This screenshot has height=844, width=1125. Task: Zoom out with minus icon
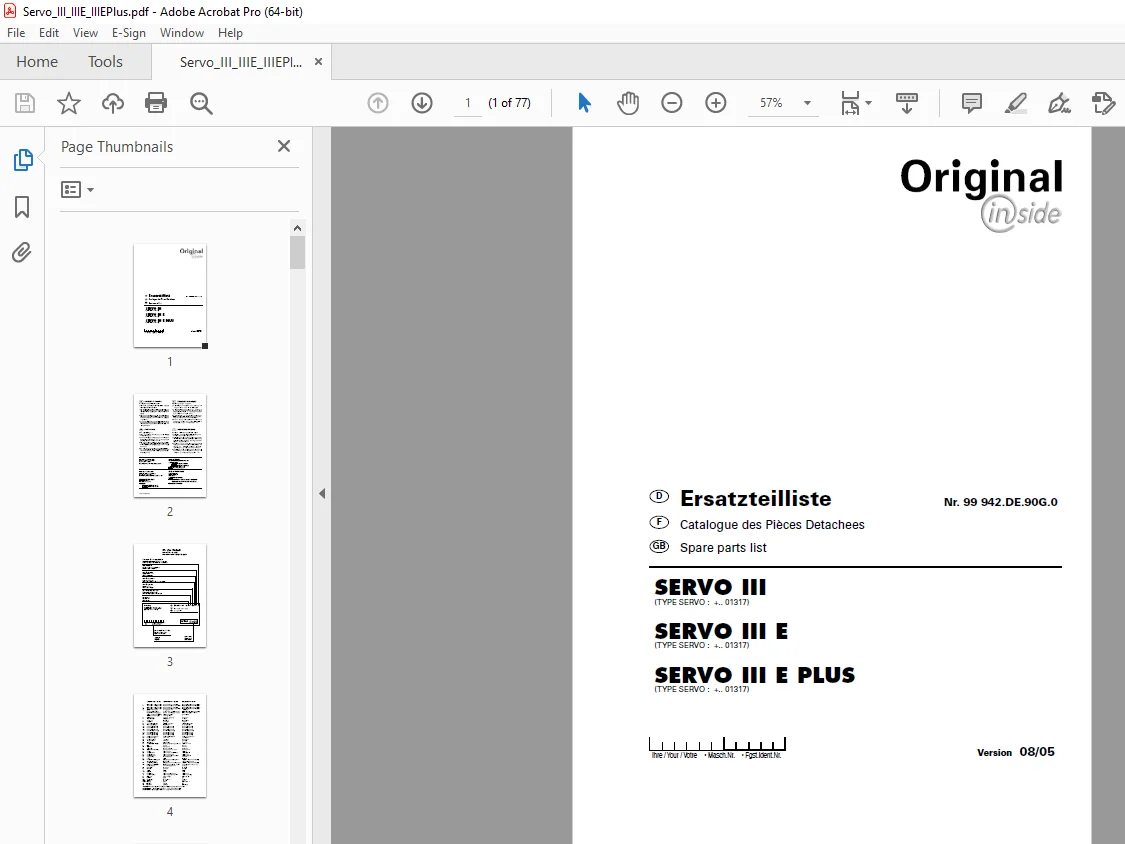click(x=672, y=103)
